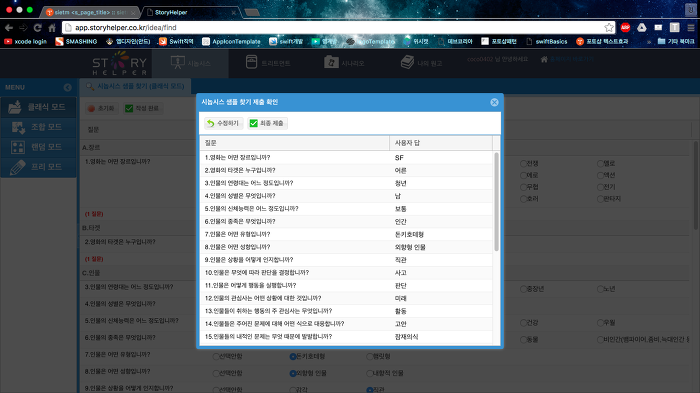This screenshot has height=393, width=700.
Task: Click the answer 잠재의식 in dialog
Action: 406,337
